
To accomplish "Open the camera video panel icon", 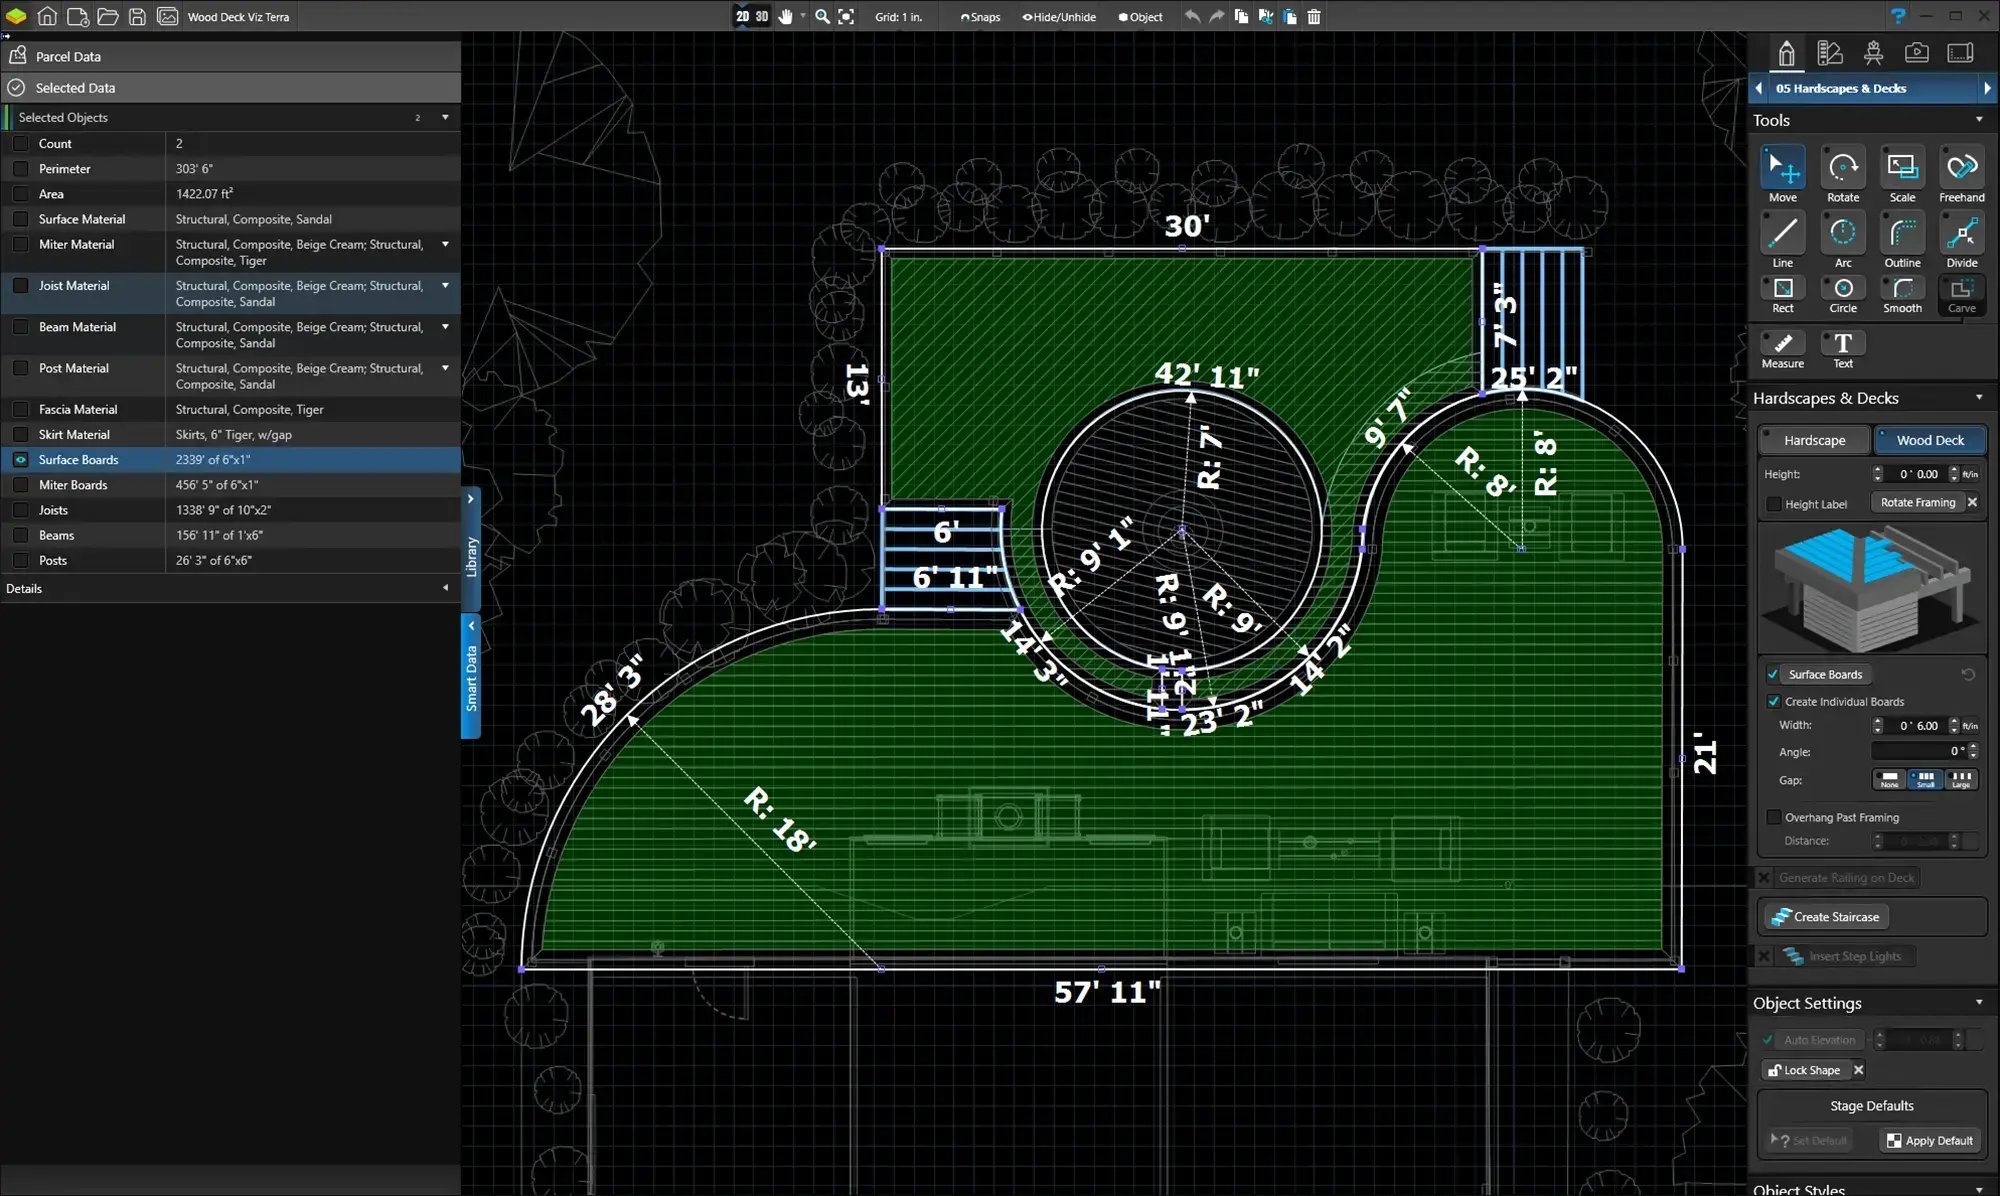I will coord(1916,53).
